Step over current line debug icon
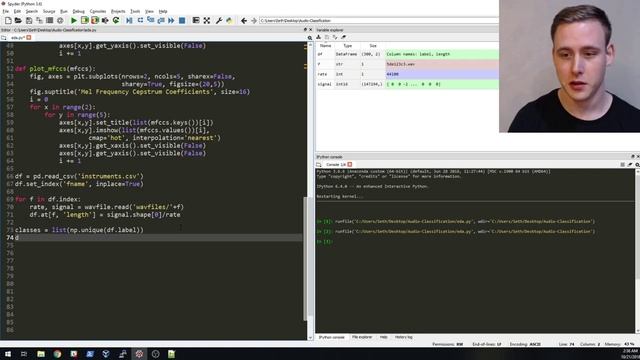Screen dimensions: 640x360 tap(140, 20)
